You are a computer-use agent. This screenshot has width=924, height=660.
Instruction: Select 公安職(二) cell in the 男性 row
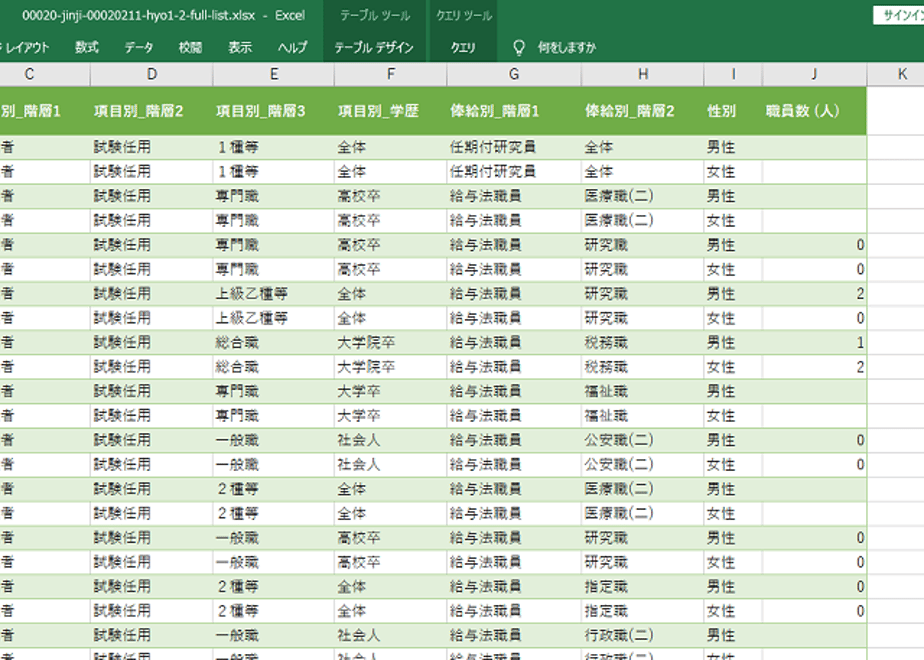pyautogui.click(x=643, y=440)
